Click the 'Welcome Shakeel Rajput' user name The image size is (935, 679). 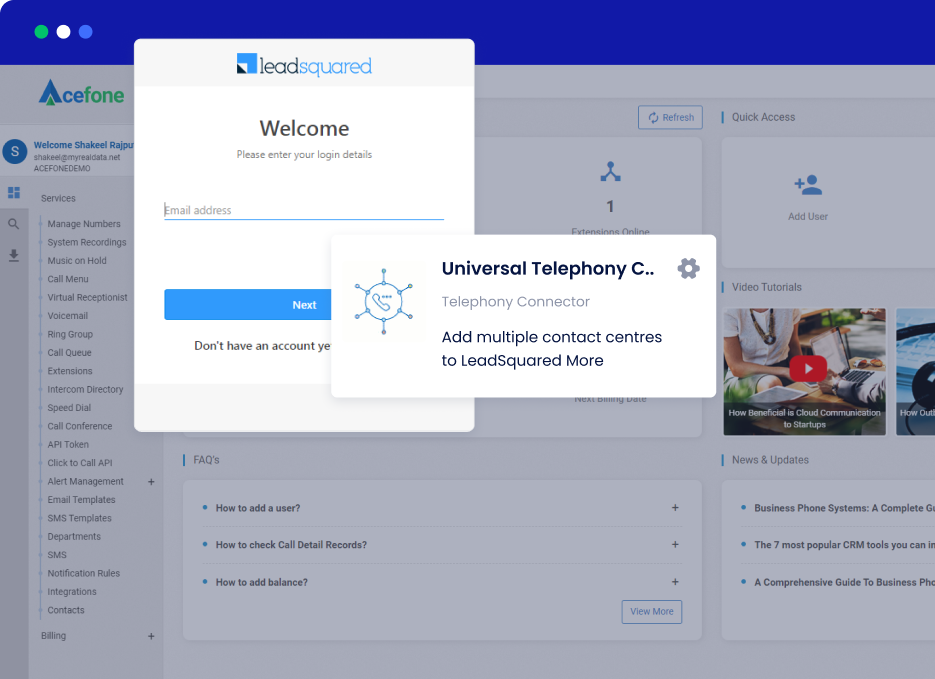[x=83, y=145]
